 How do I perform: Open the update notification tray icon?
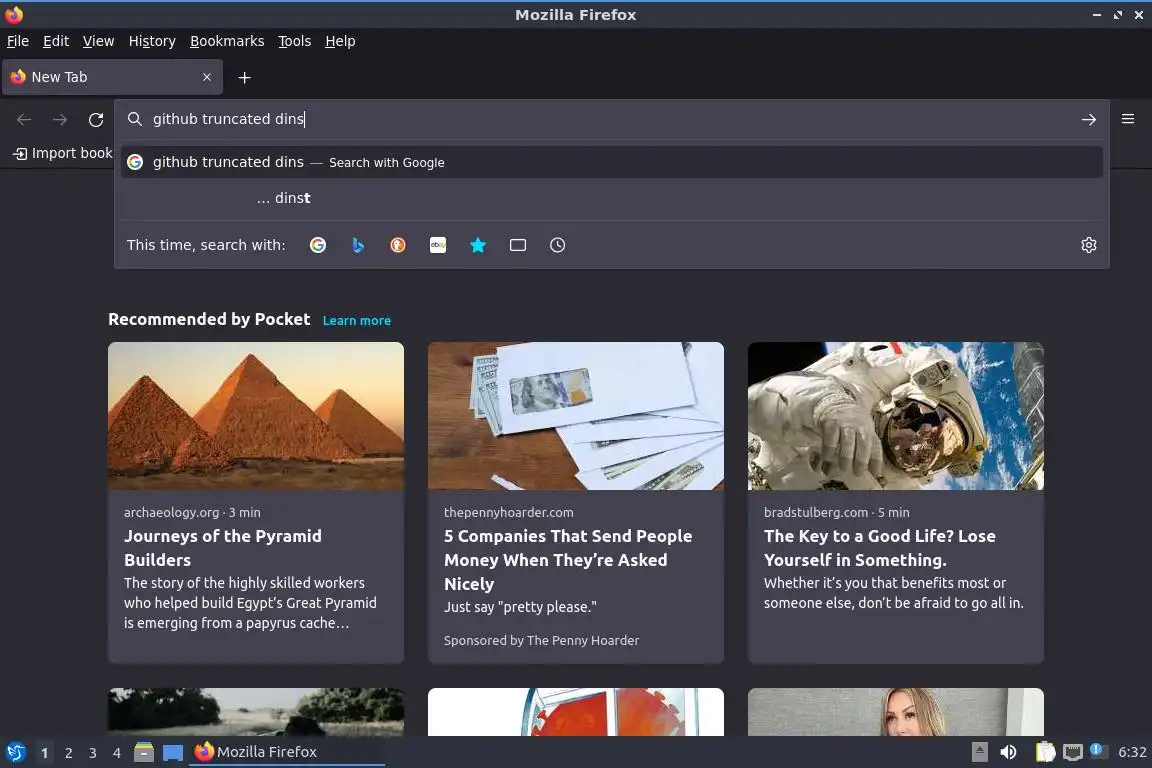1096,750
